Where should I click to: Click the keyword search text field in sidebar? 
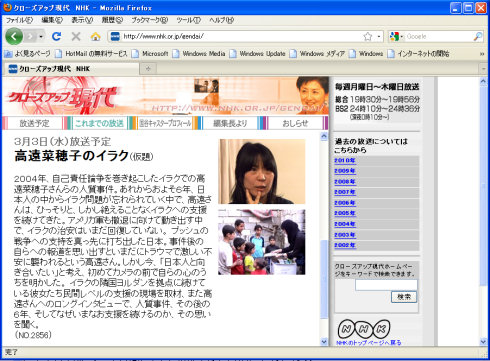pyautogui.click(x=386, y=285)
